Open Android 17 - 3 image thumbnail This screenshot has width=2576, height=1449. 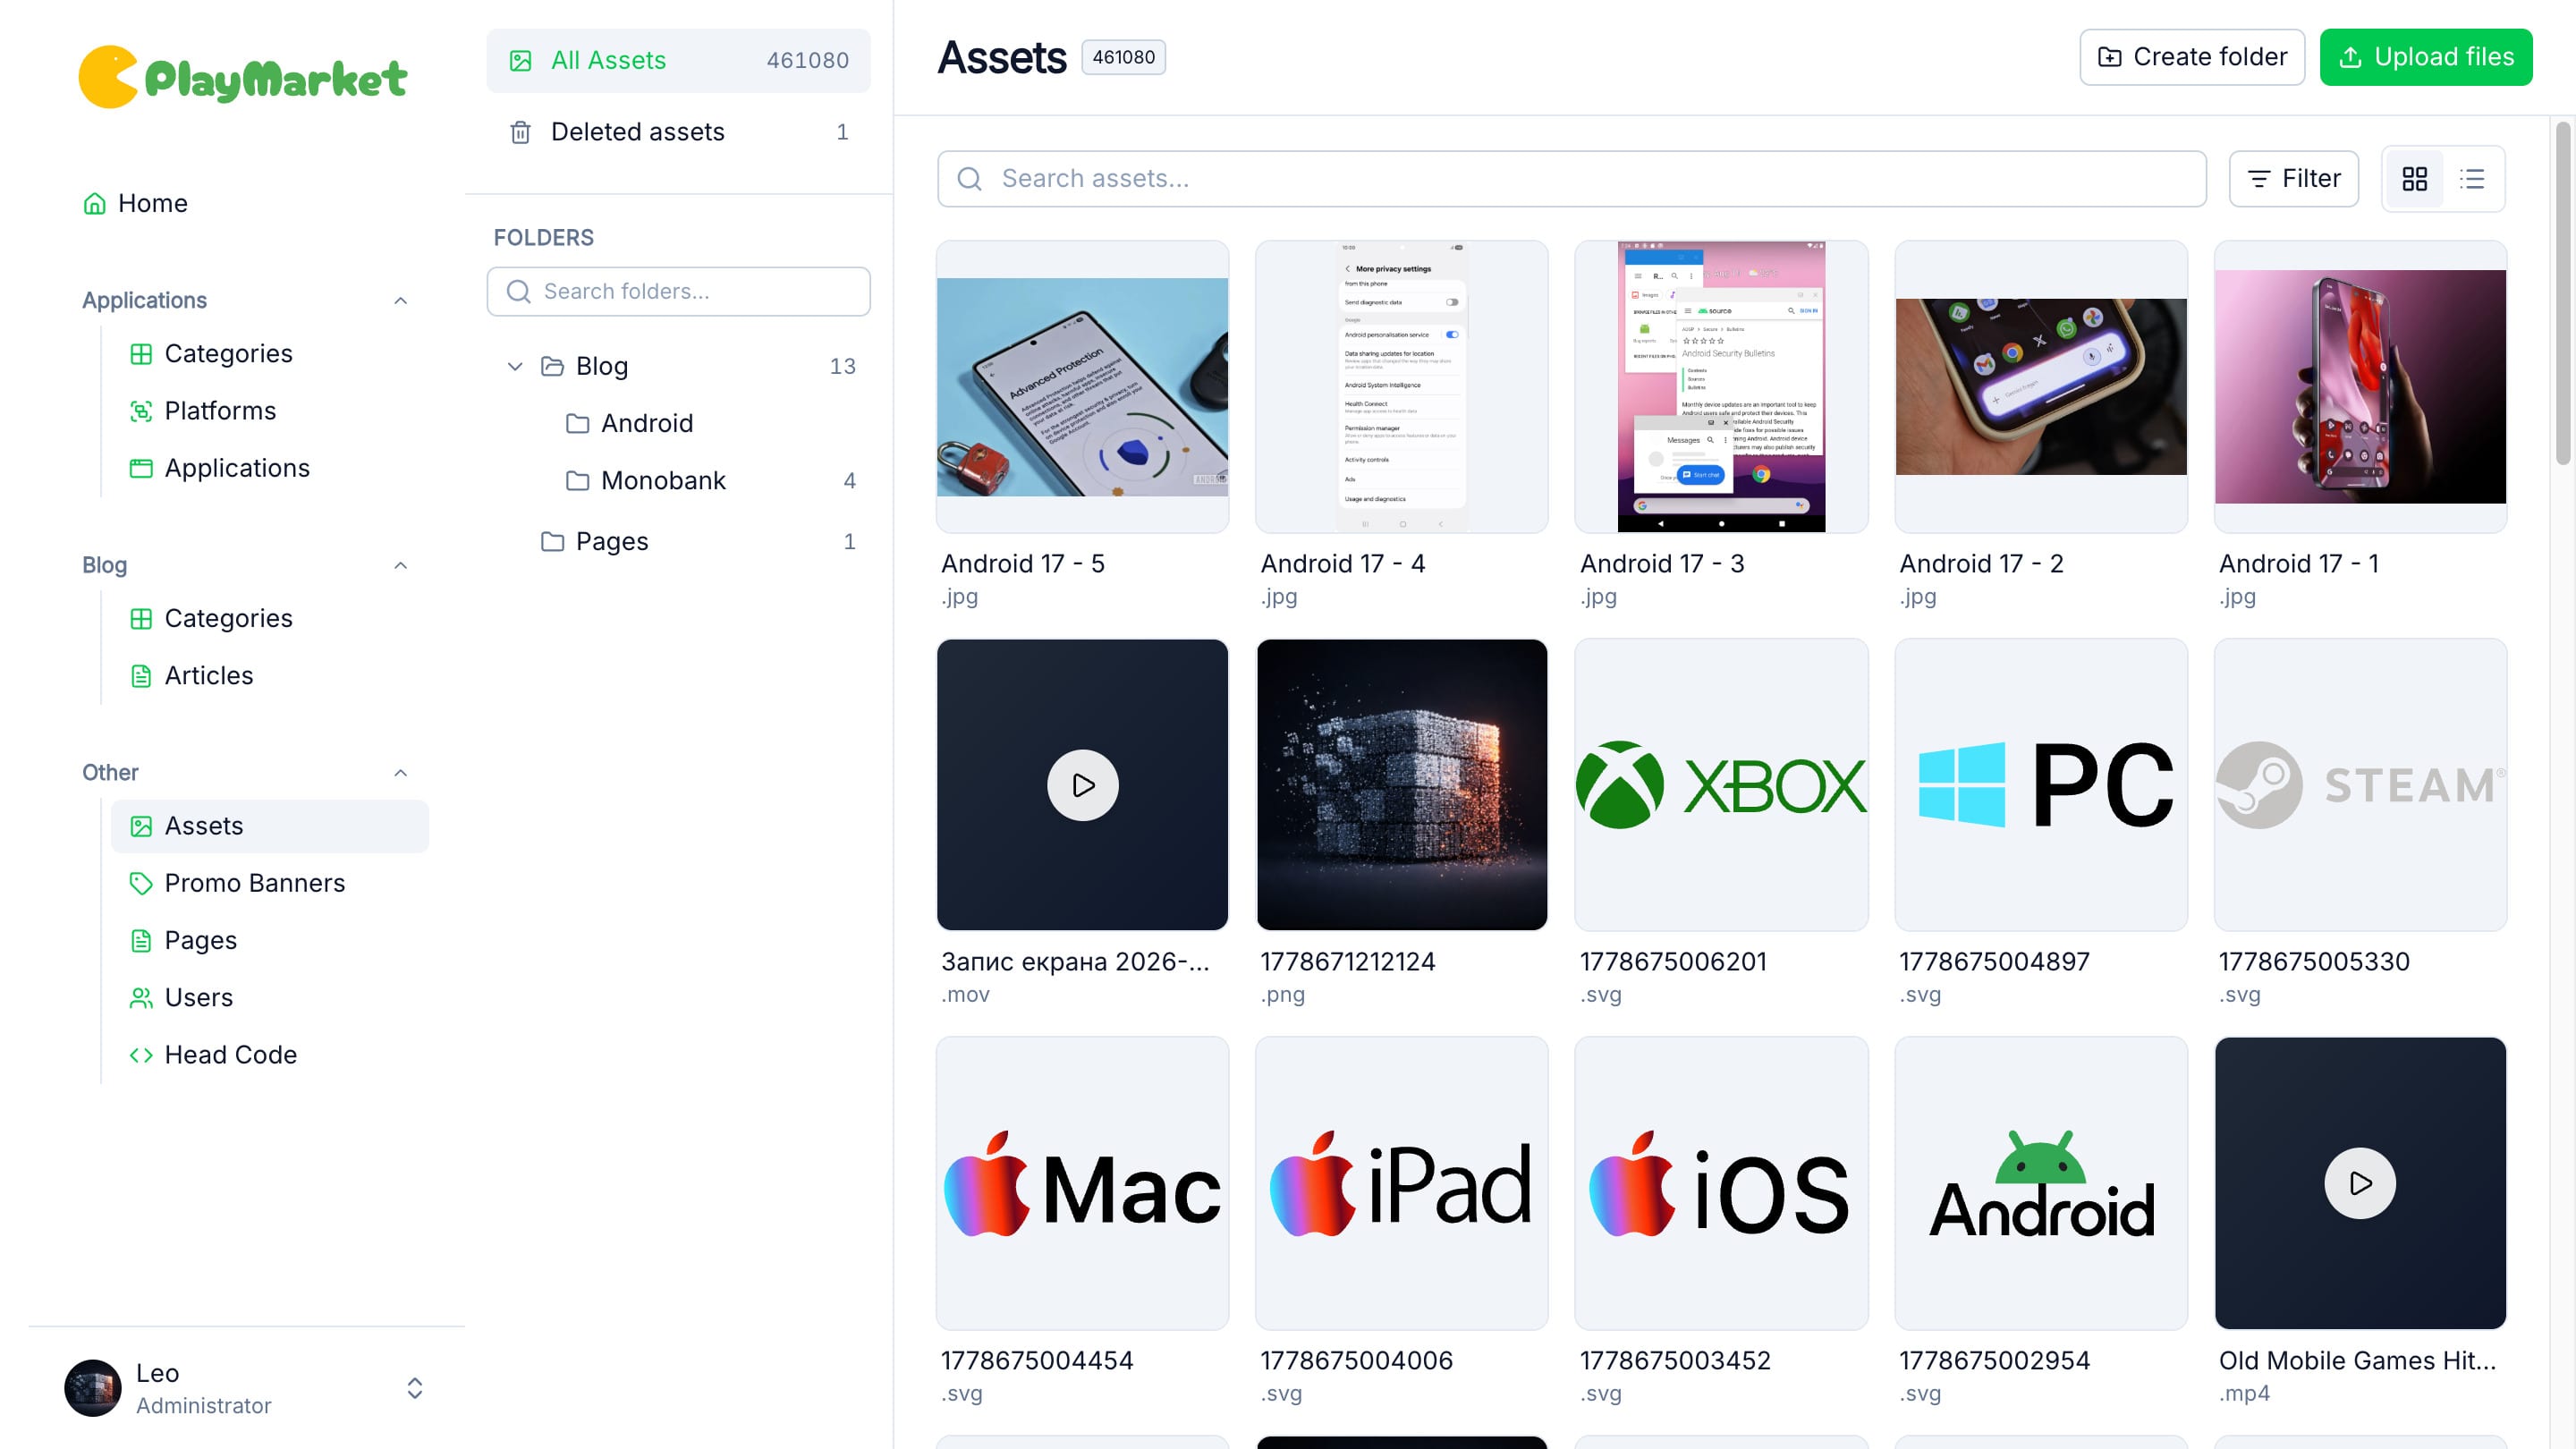pyautogui.click(x=1721, y=386)
